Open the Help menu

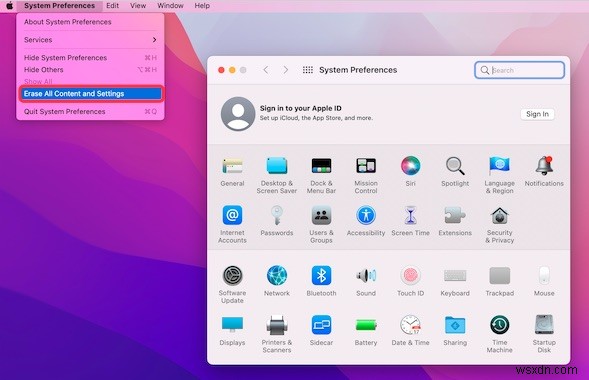[202, 6]
